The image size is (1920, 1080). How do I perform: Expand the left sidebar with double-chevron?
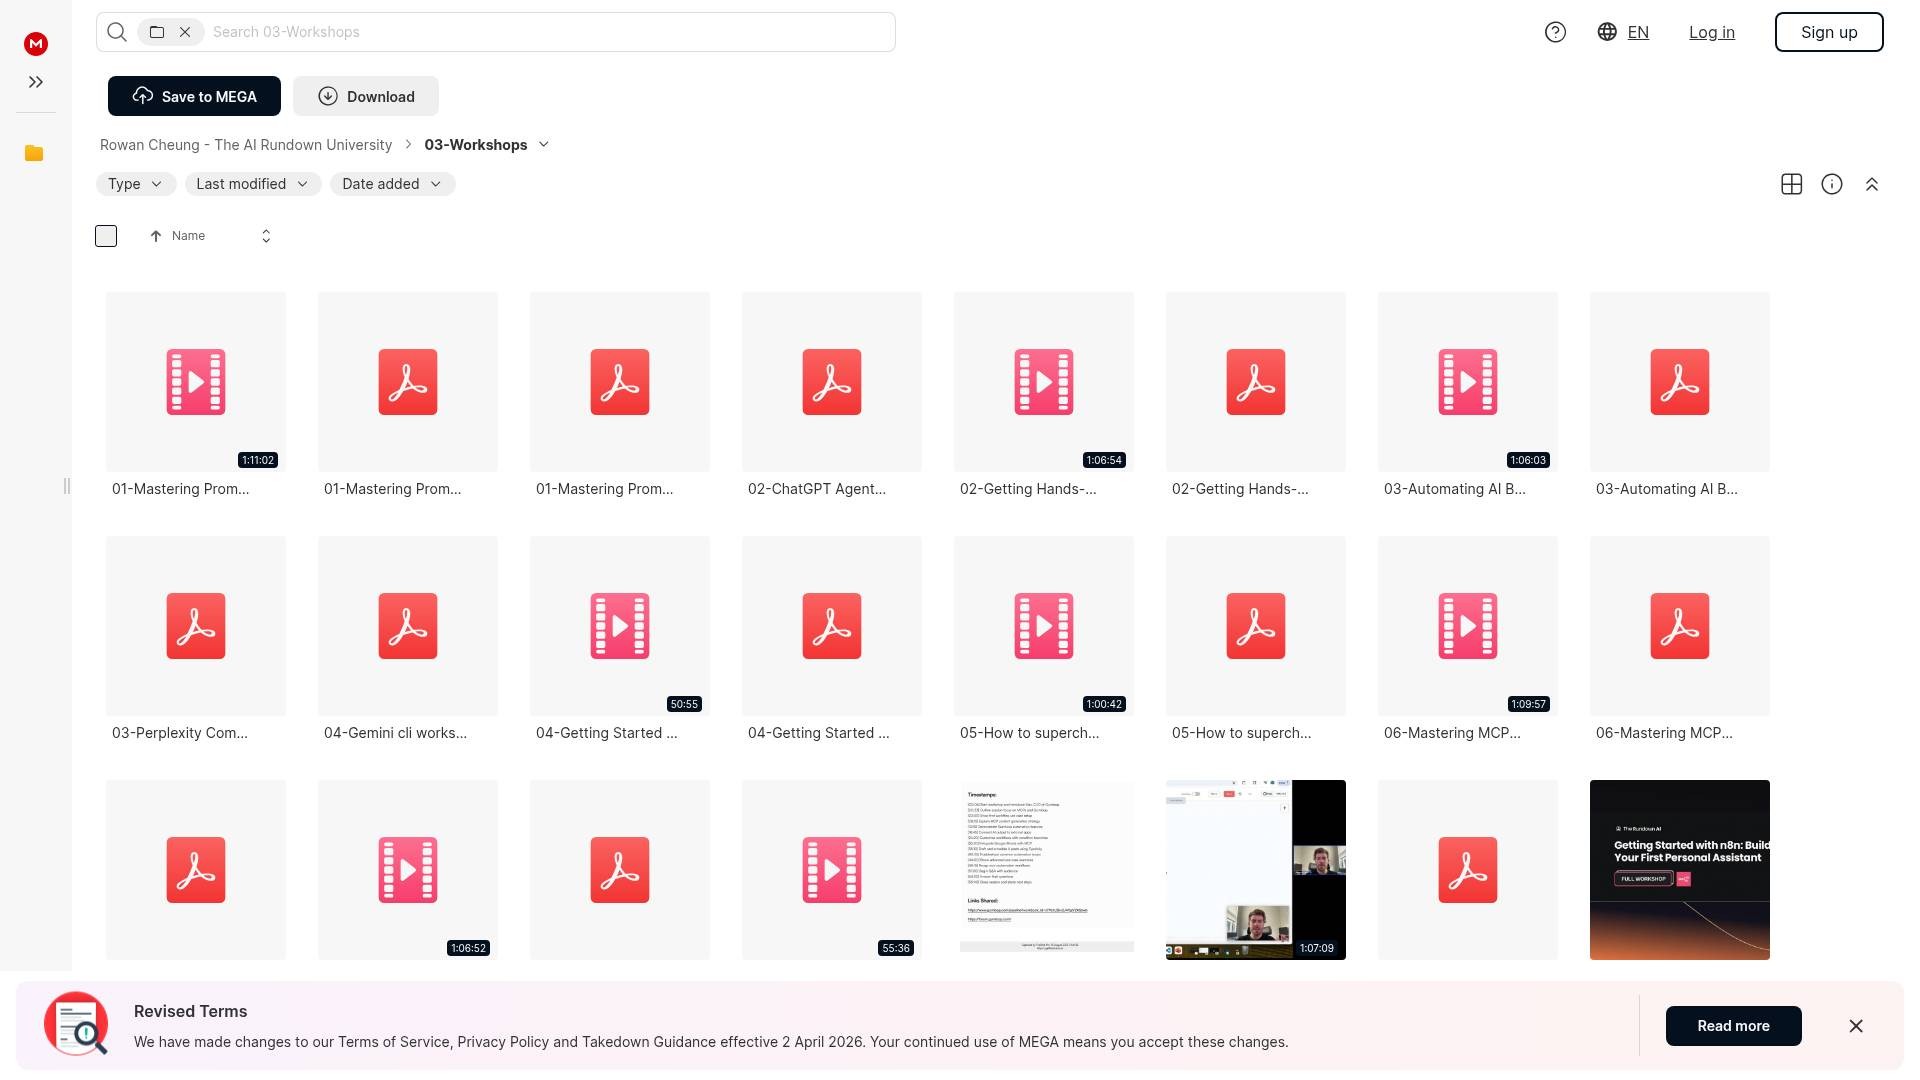36,82
